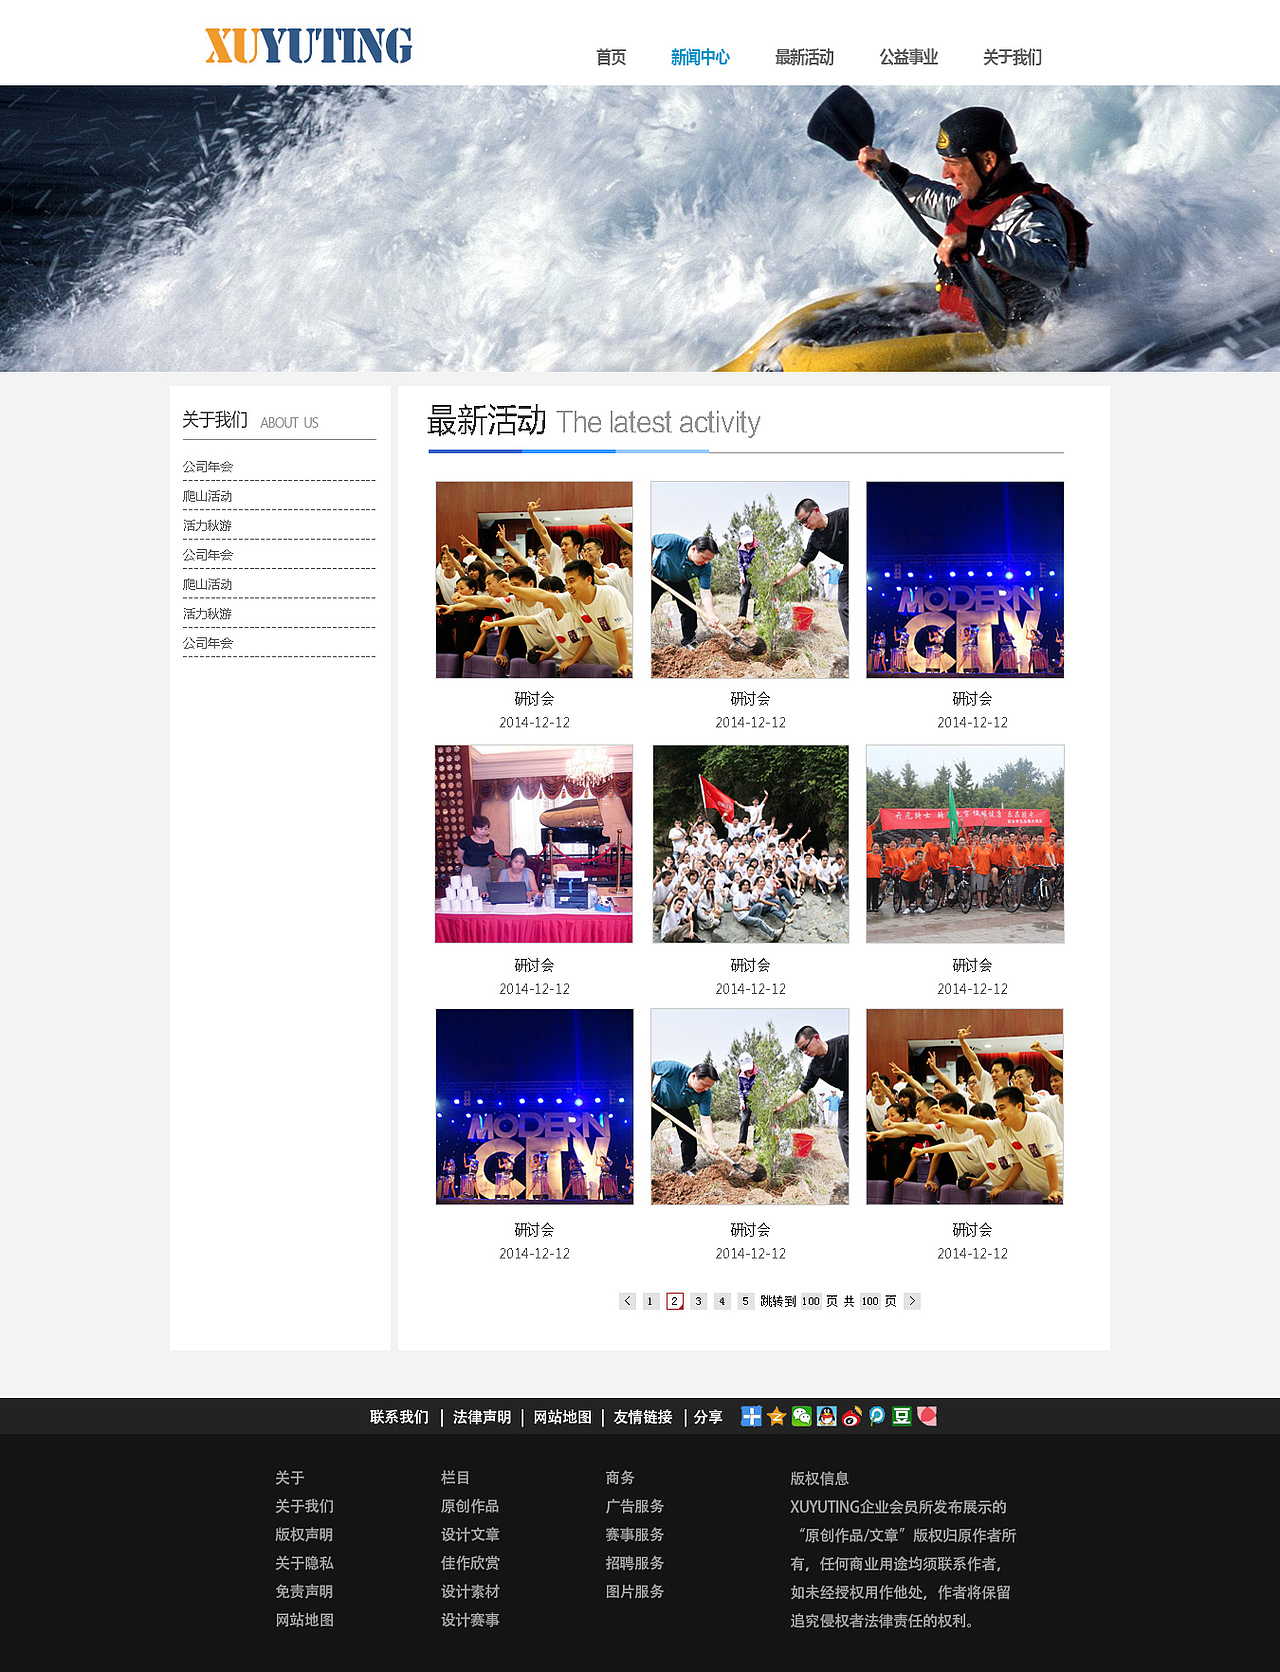The height and width of the screenshot is (1672, 1280).
Task: Share via the Sina Weibo icon
Action: 851,1416
